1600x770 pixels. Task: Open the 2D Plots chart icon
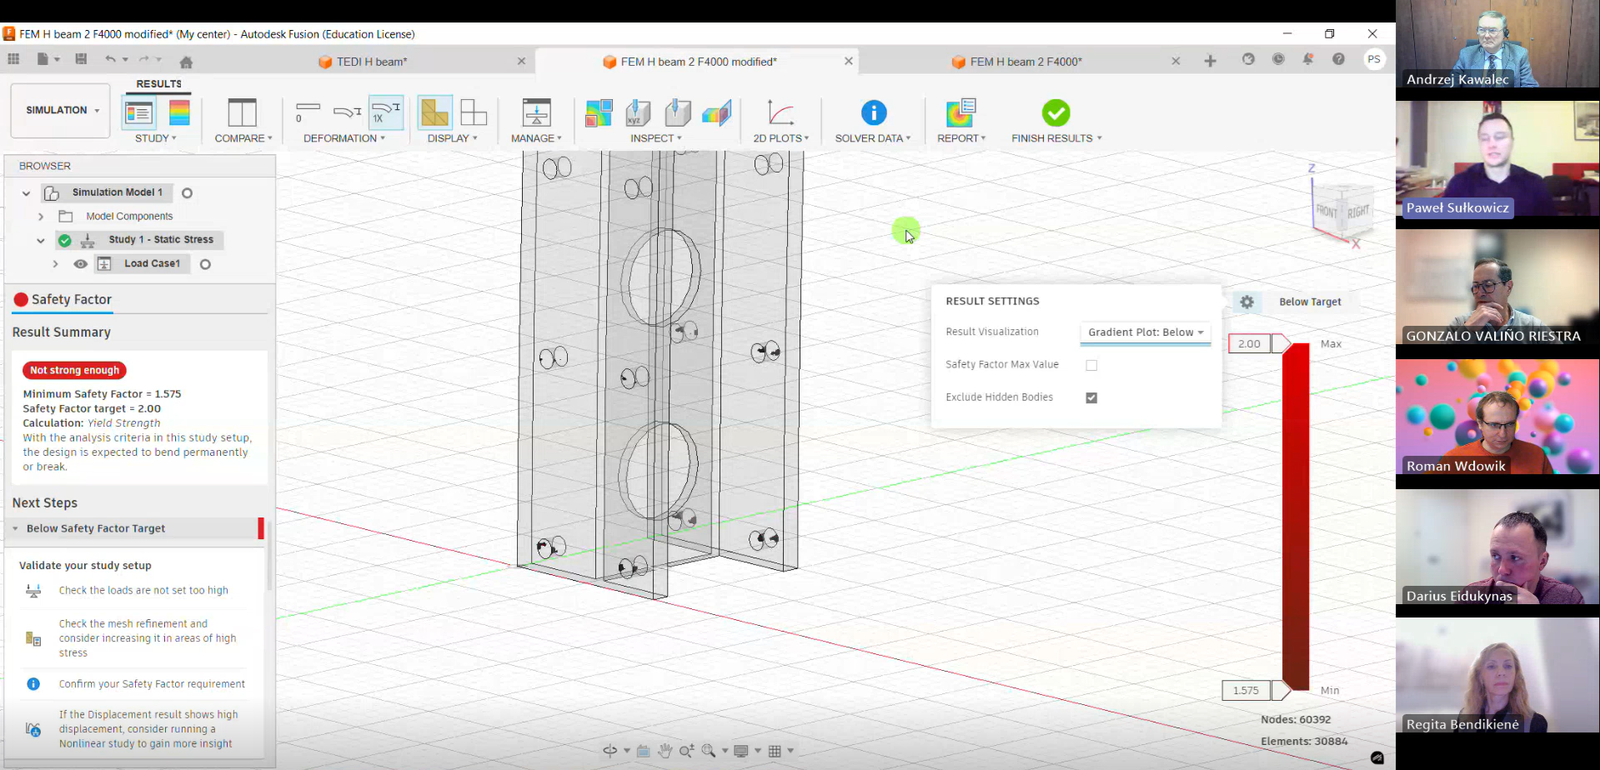(780, 113)
